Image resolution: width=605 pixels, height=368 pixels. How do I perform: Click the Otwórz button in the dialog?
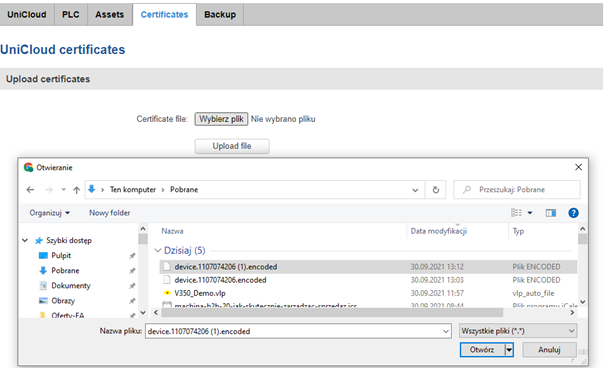[x=482, y=350]
